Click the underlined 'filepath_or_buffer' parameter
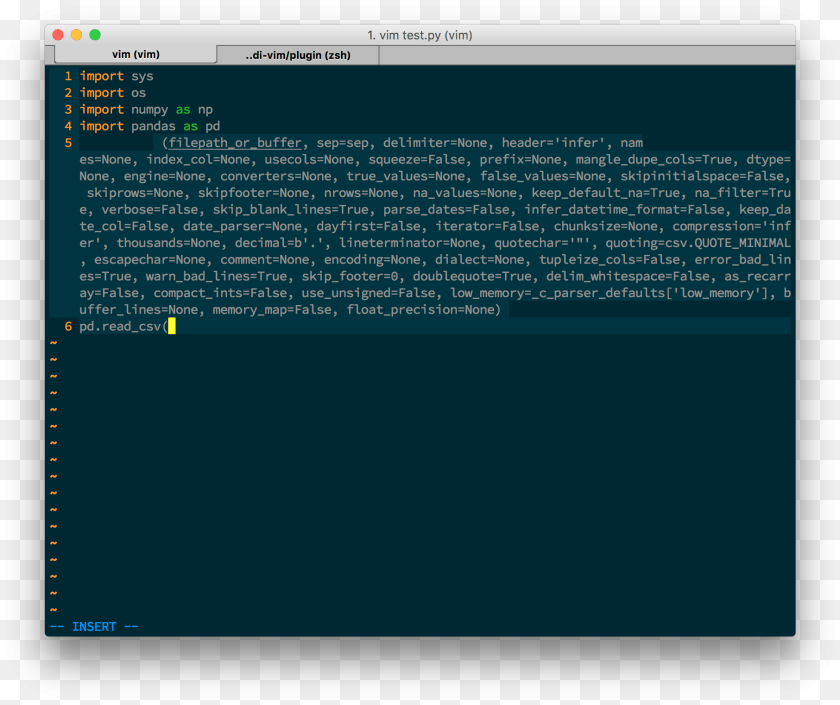Viewport: 840px width, 705px height. (x=235, y=143)
